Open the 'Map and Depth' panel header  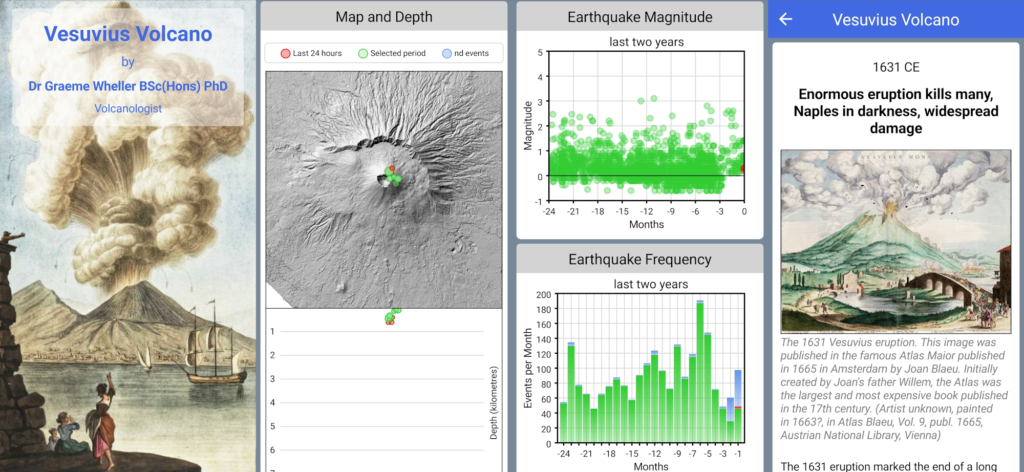[x=384, y=16]
